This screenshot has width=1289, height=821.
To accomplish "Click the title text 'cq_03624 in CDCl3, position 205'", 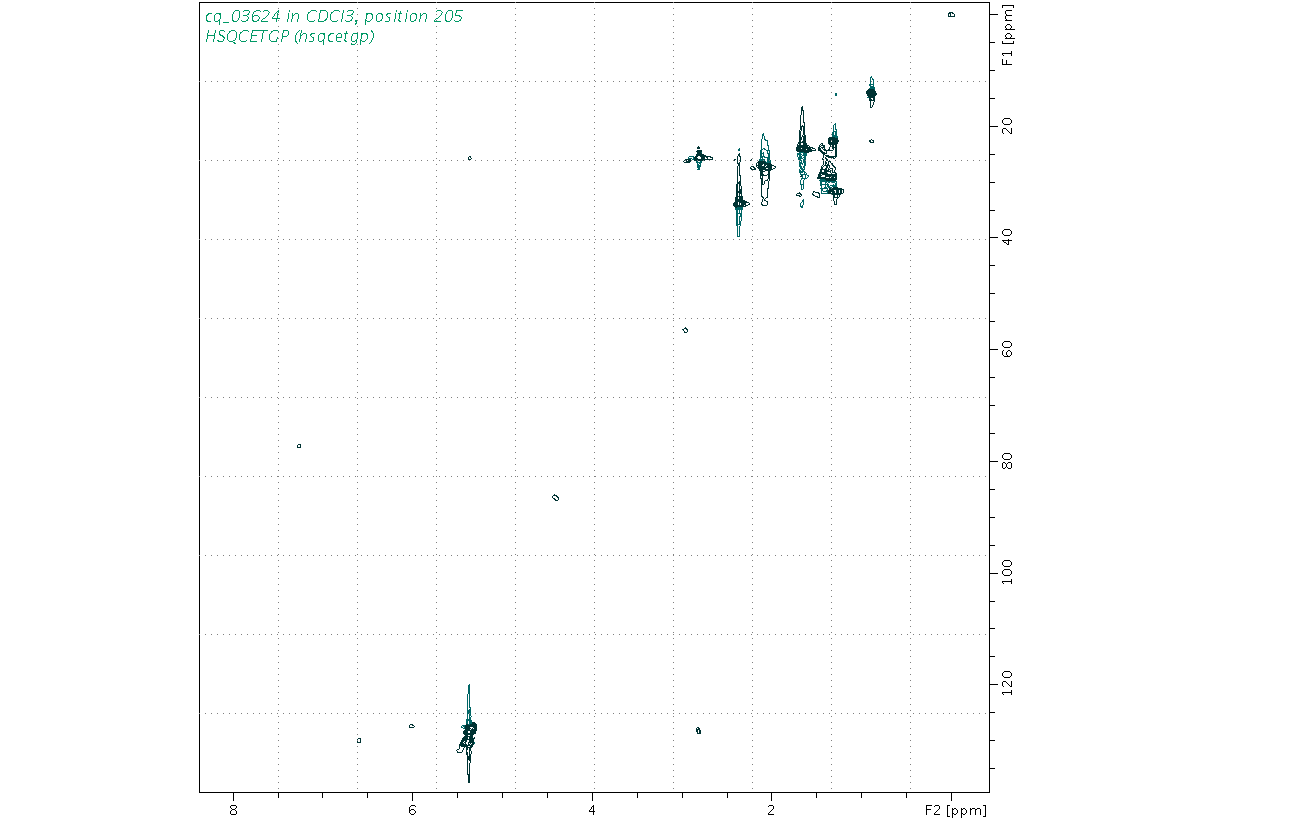I will pyautogui.click(x=334, y=16).
